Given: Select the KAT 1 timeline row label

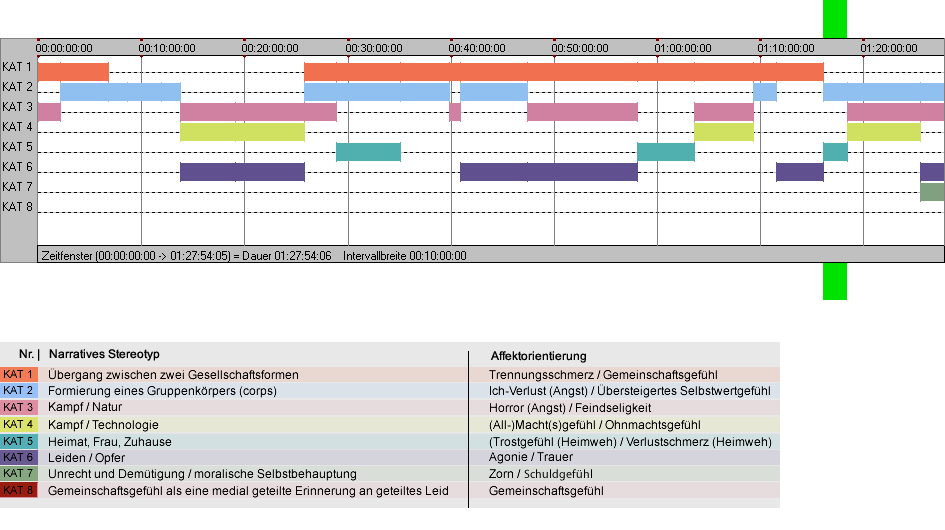Looking at the screenshot, I should pyautogui.click(x=17, y=67).
